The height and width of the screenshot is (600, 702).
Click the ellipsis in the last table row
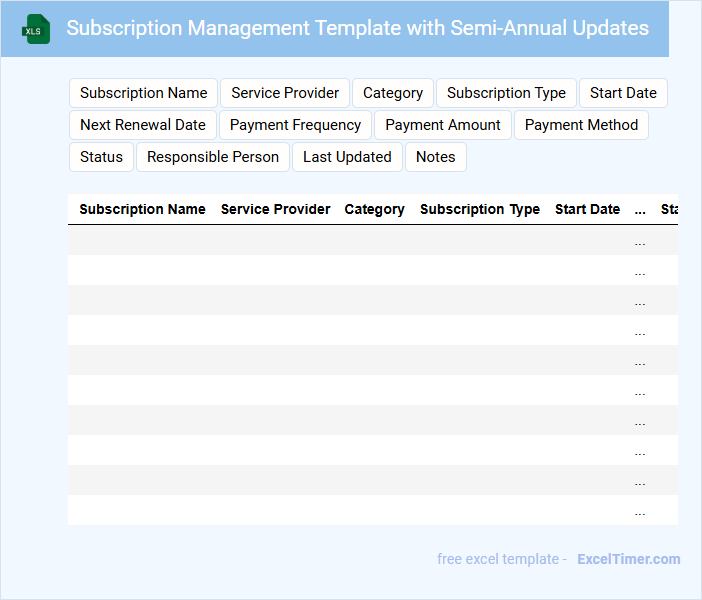[x=640, y=511]
